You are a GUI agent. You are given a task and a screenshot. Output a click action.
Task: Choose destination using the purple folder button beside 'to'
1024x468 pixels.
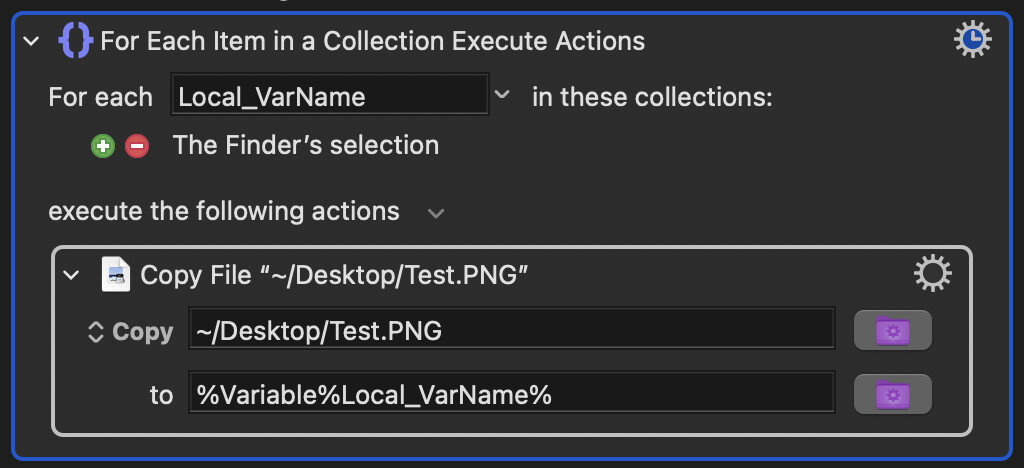[893, 394]
